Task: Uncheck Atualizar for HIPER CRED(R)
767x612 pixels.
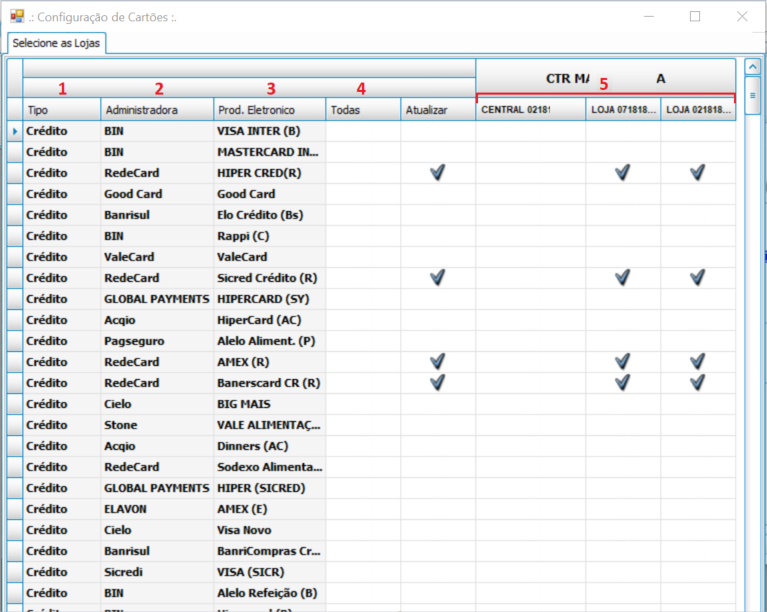Action: tap(438, 173)
